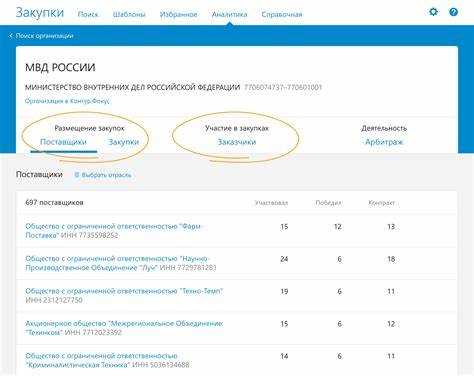This screenshot has height=376, width=474.
Task: Click participation value 24 in Луч row
Action: coord(284,259)
